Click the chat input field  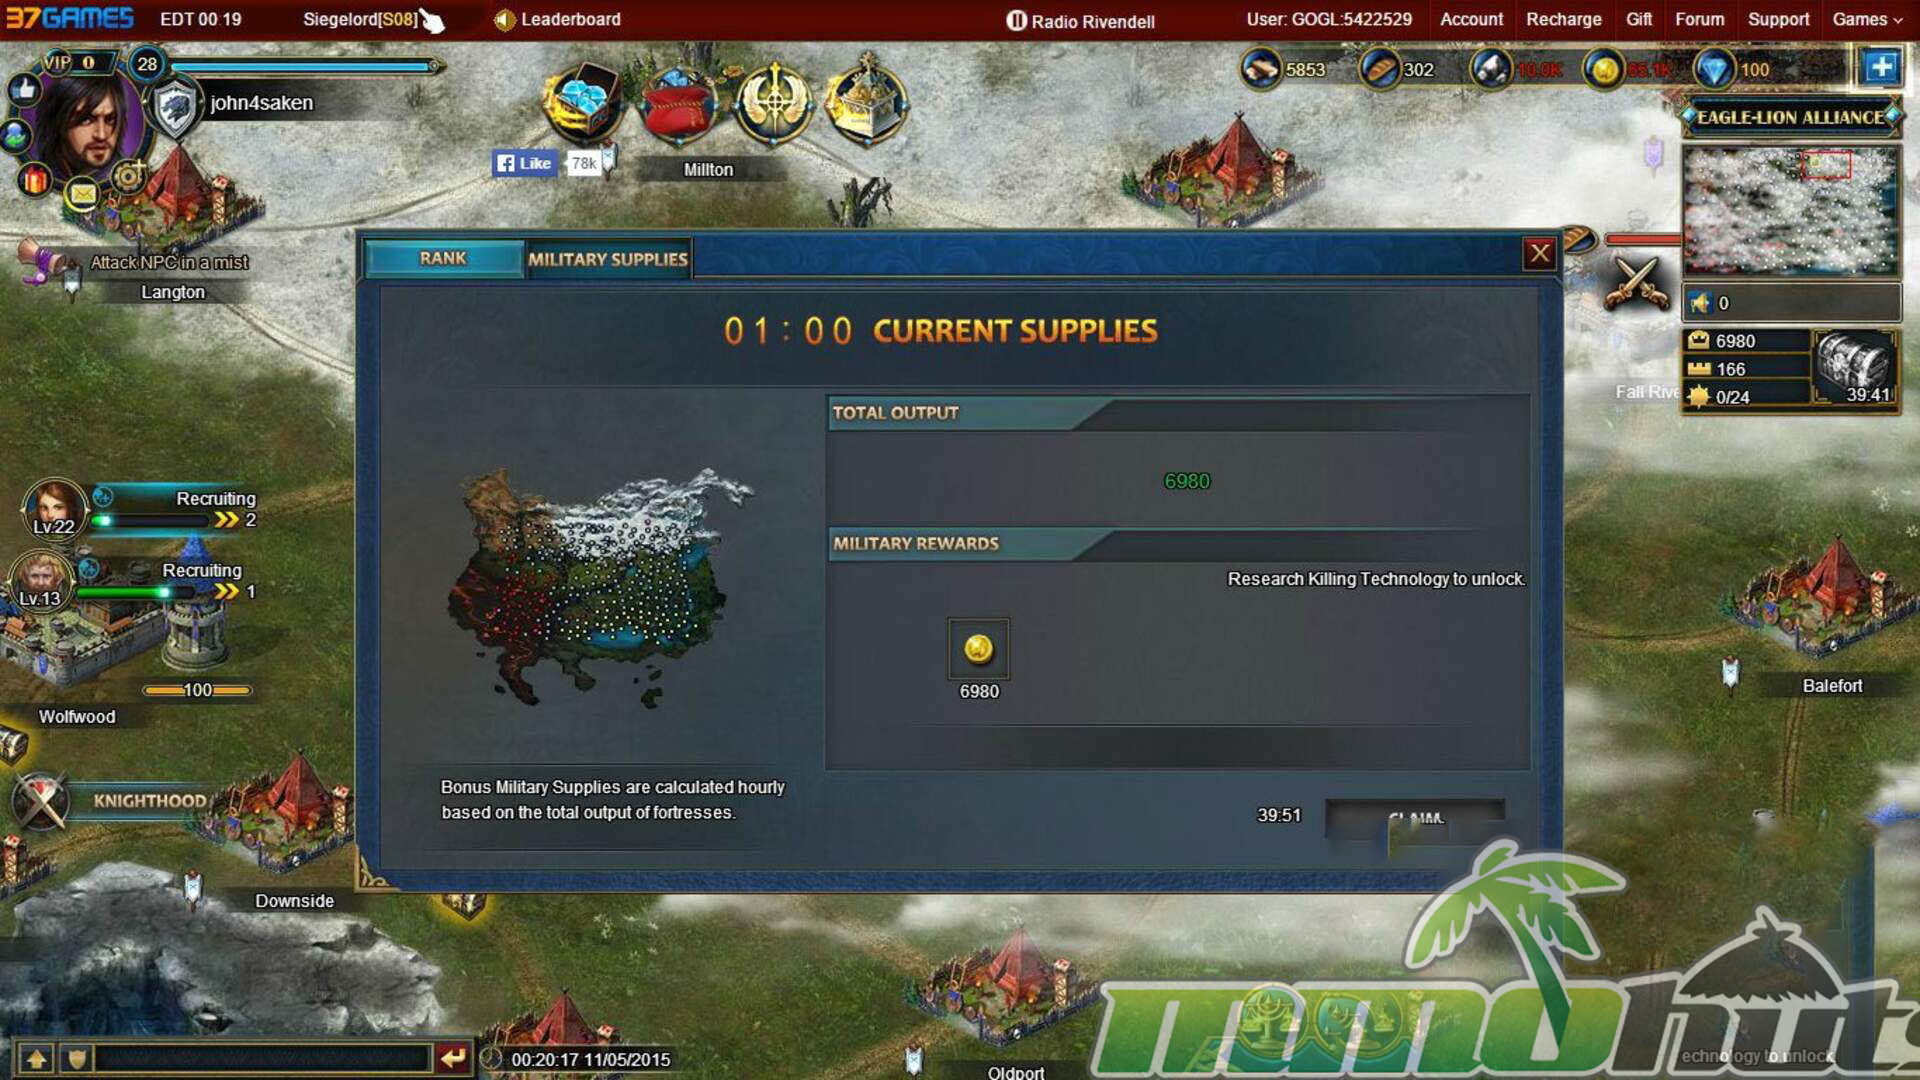263,1057
